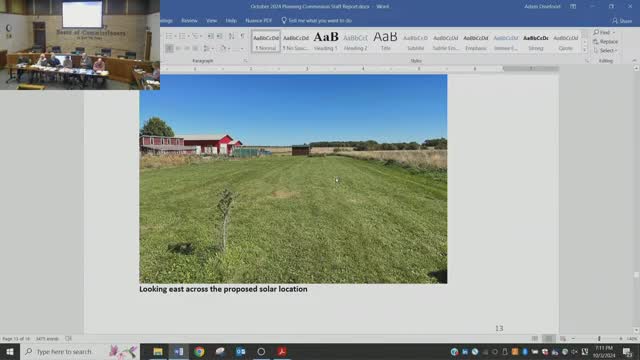Open View tab

(x=211, y=21)
